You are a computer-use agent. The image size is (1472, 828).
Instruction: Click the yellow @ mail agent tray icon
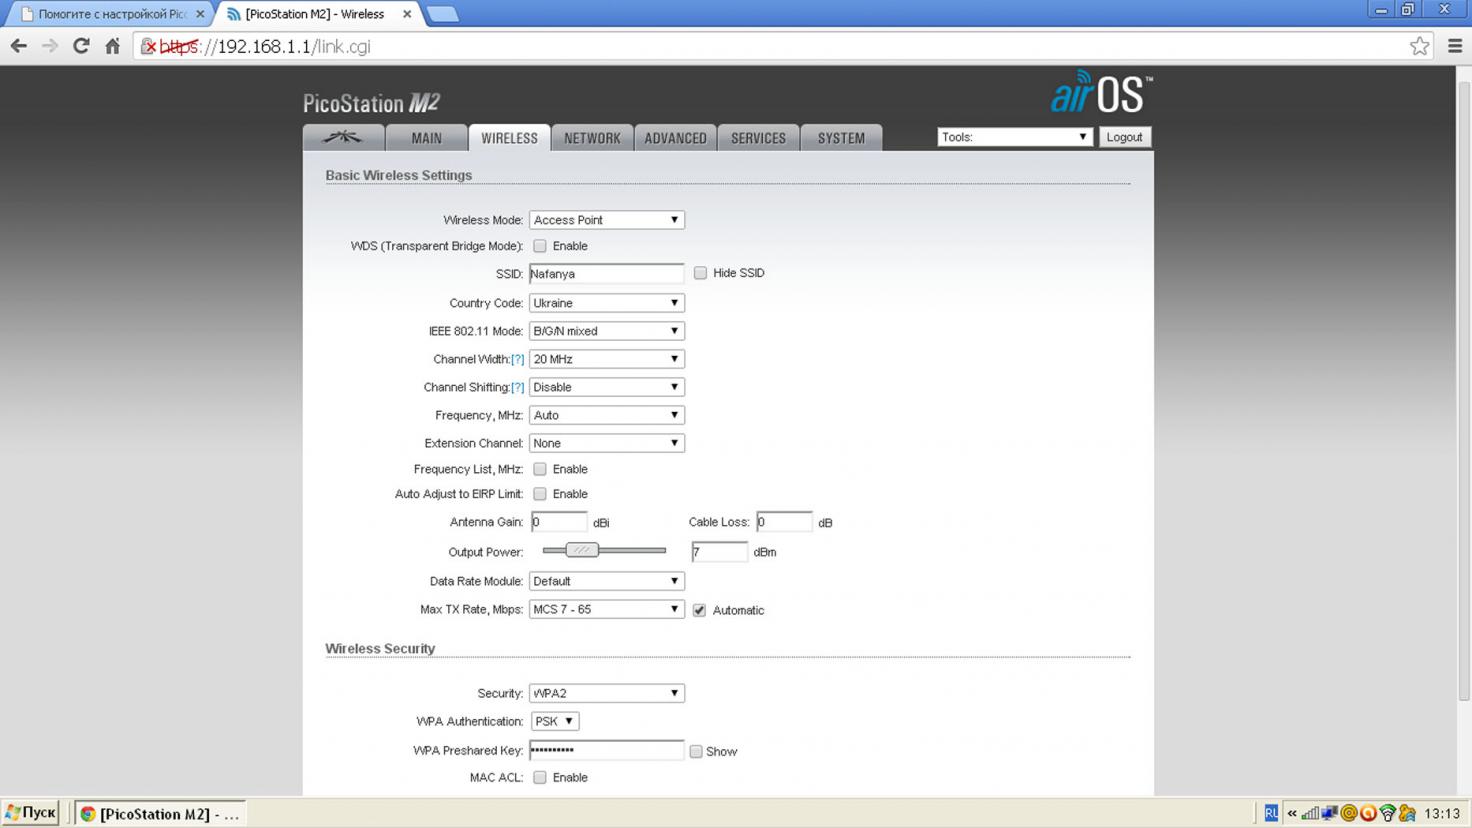[x=1349, y=814]
